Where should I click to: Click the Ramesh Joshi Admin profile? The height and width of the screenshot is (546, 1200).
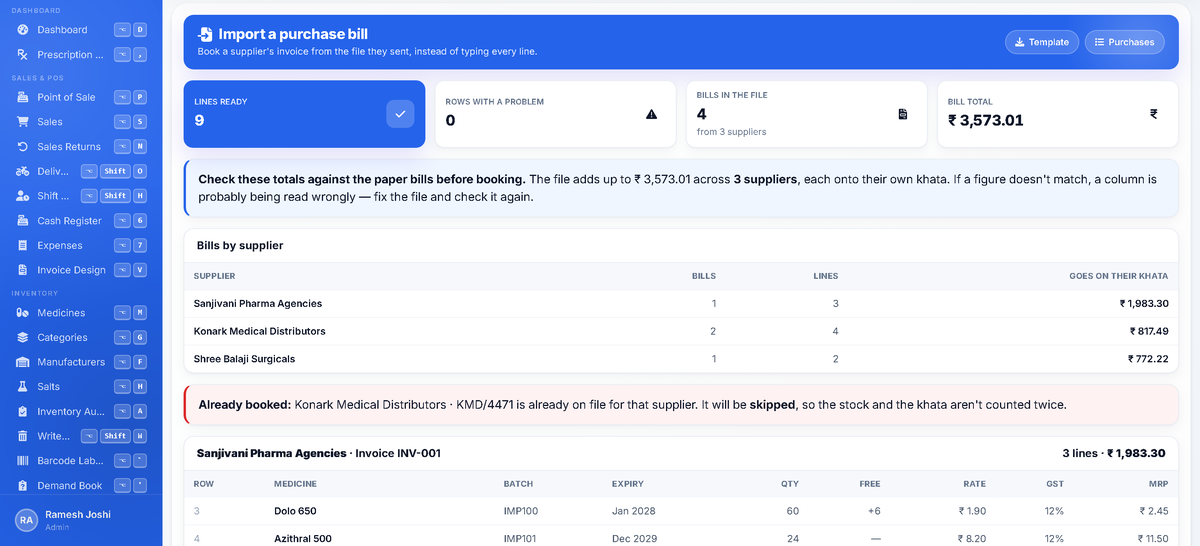(80, 520)
